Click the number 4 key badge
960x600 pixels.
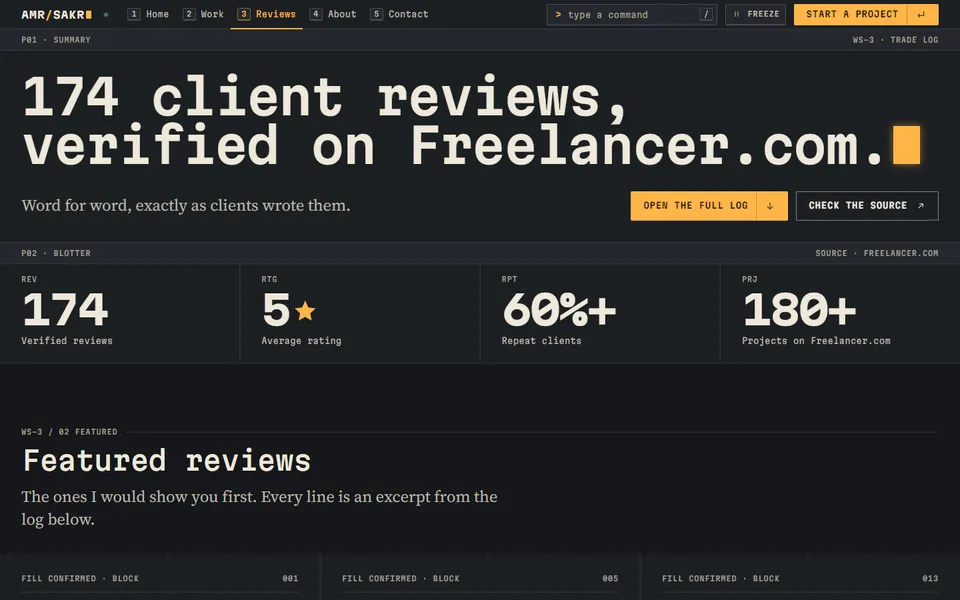point(315,14)
